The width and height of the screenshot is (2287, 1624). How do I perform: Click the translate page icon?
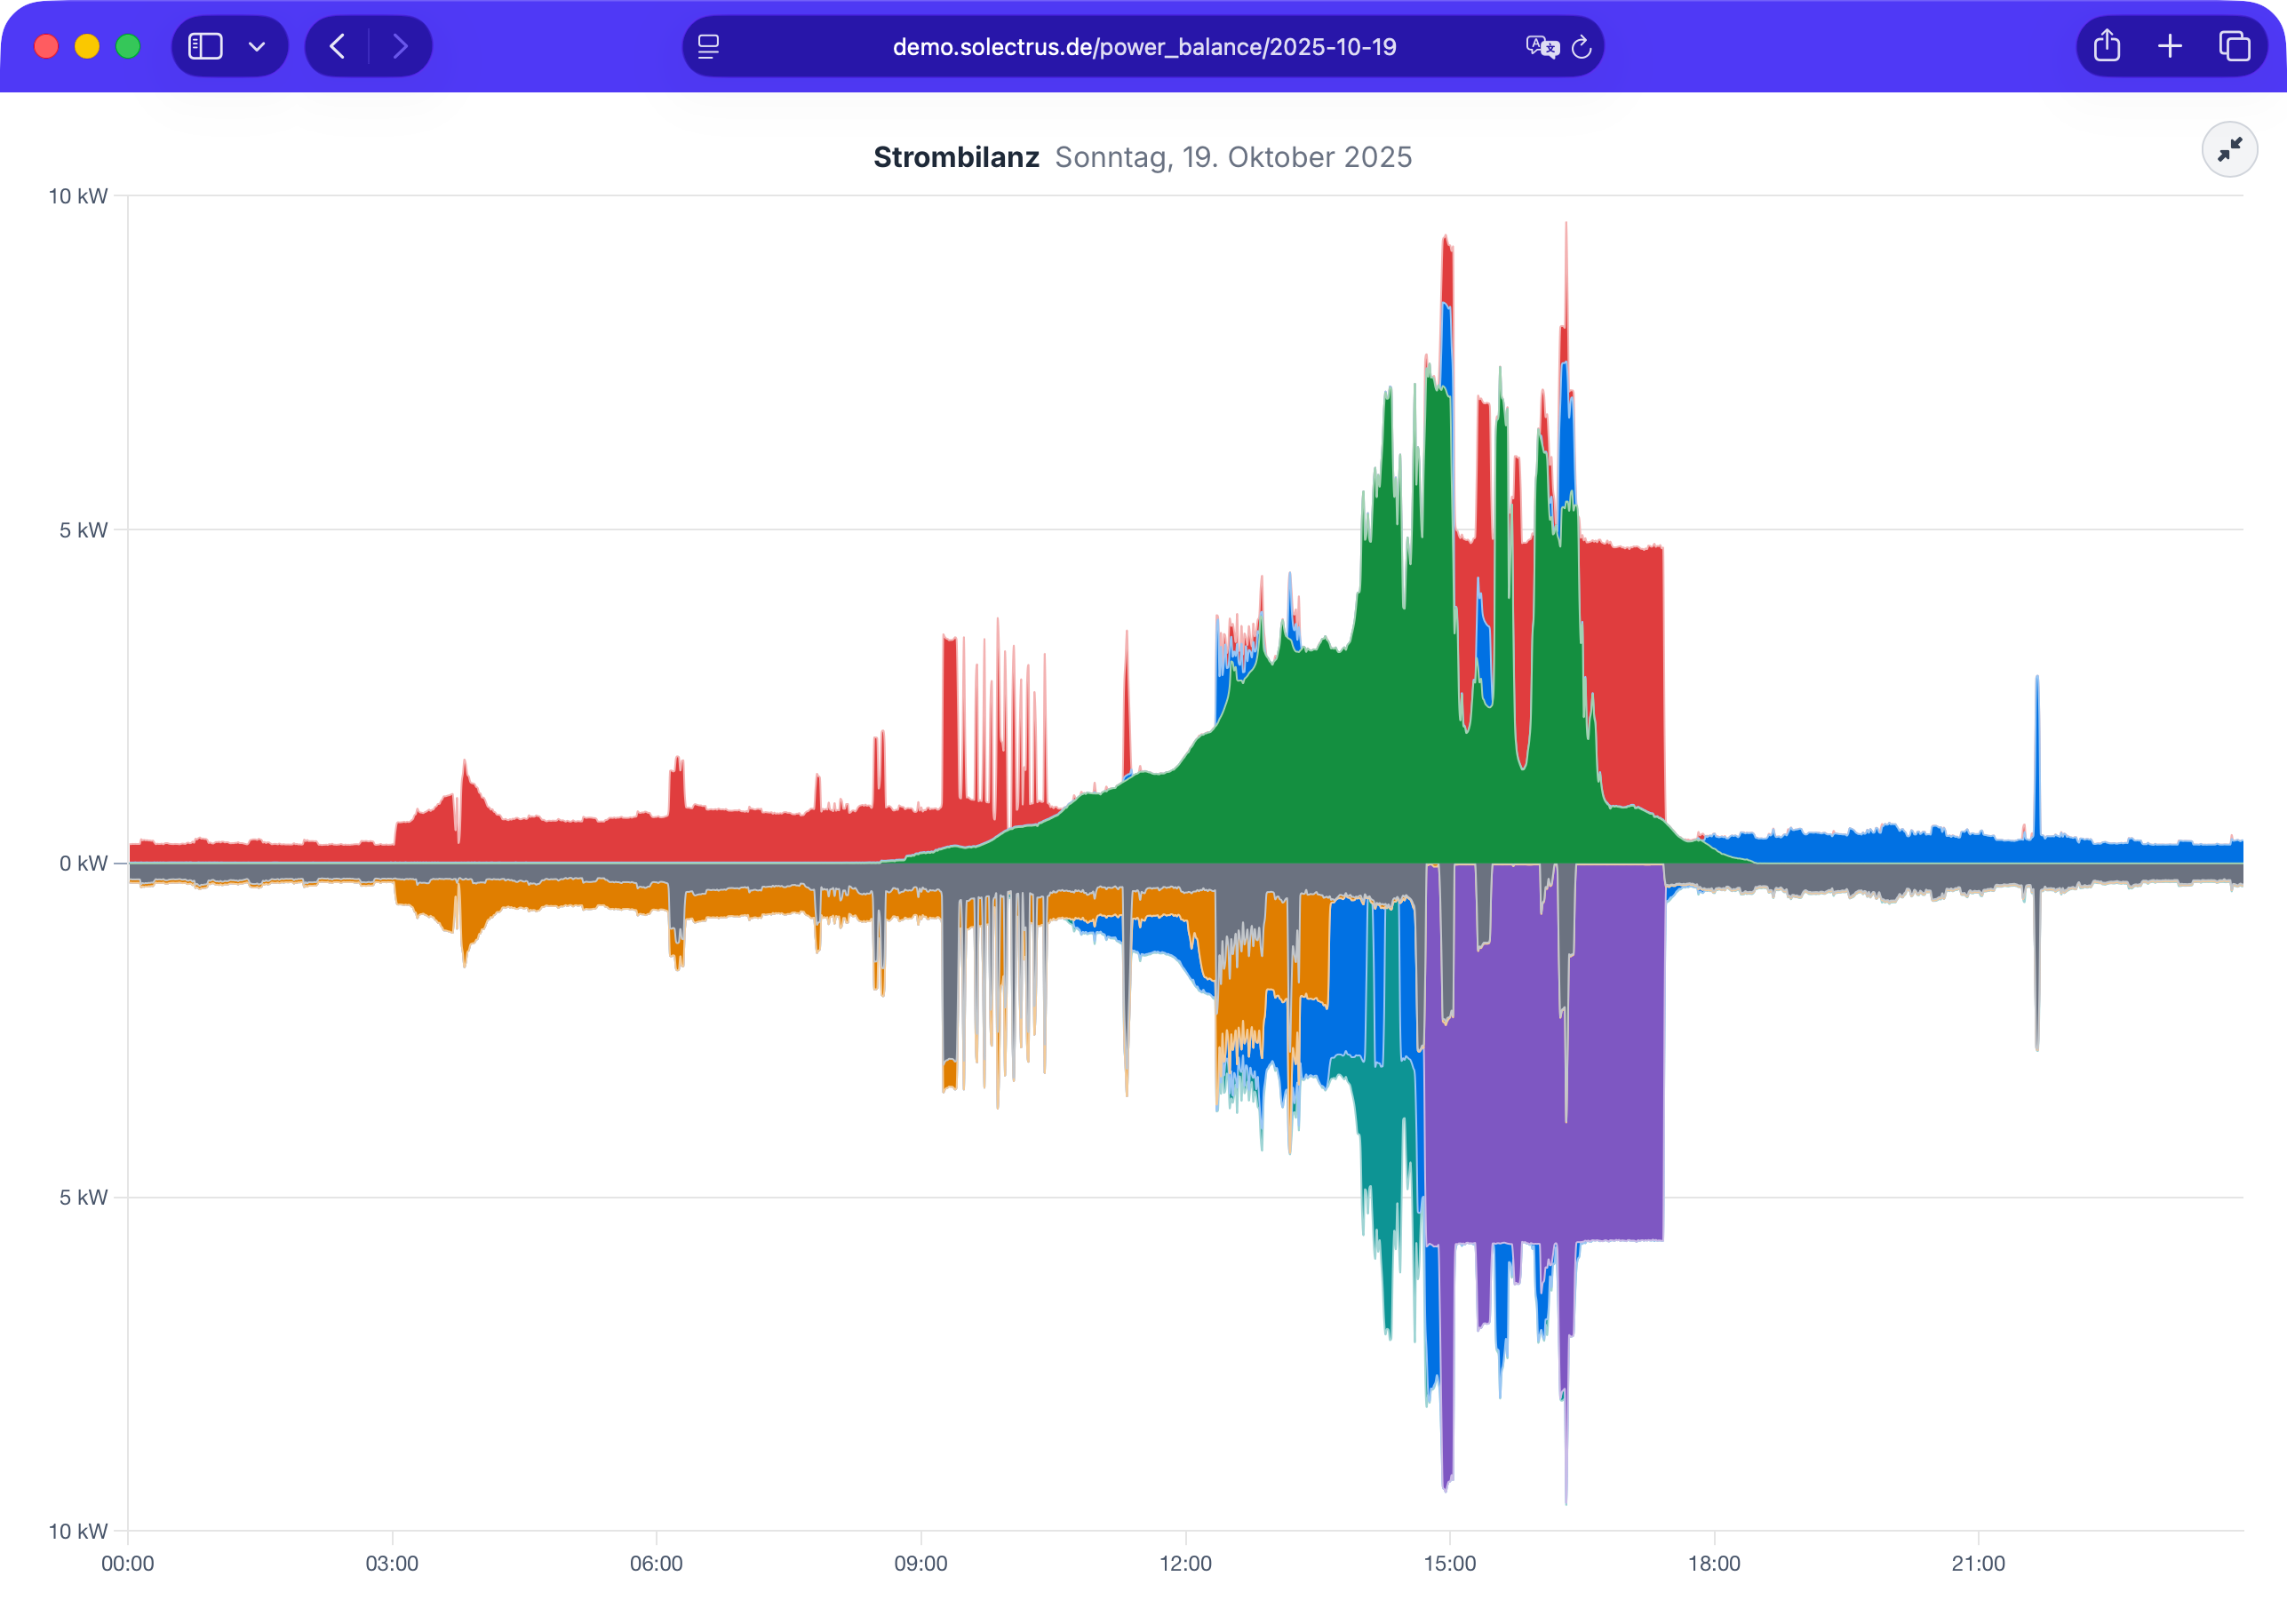pyautogui.click(x=1541, y=47)
